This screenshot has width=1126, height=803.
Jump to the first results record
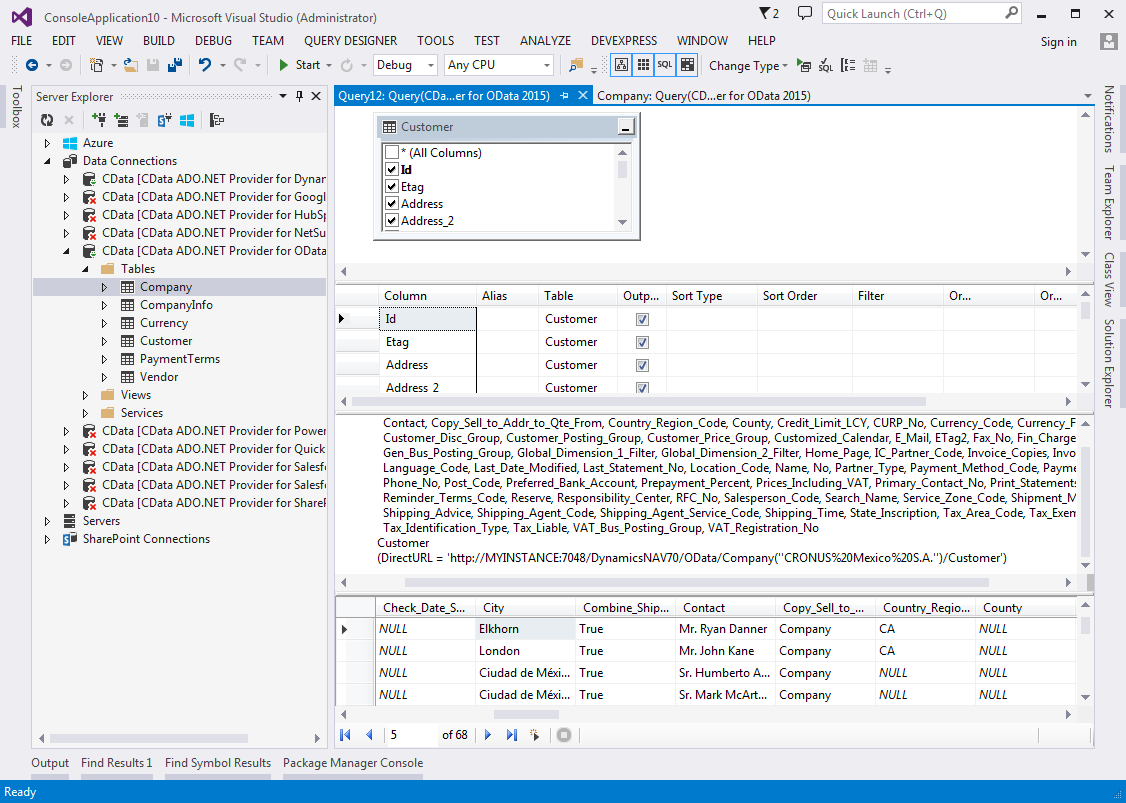coord(346,735)
